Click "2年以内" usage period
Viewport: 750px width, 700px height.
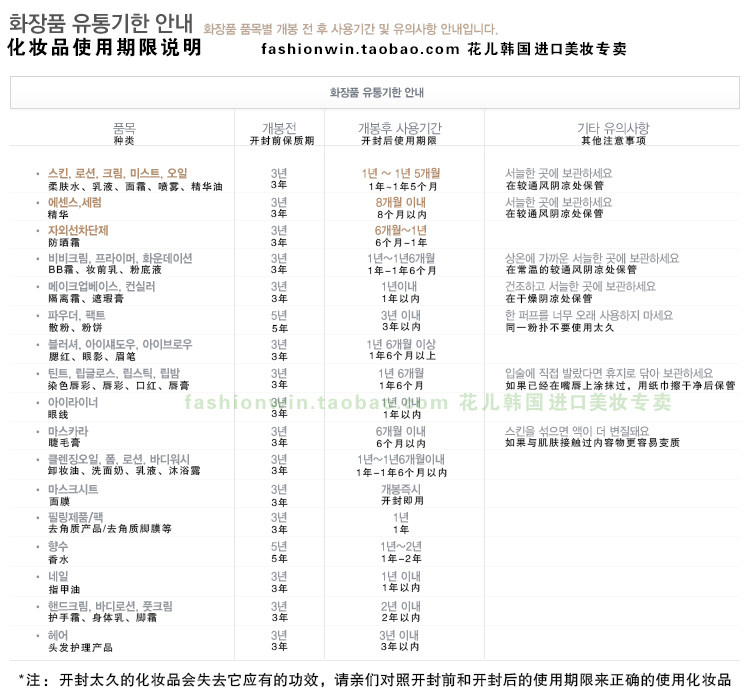401,618
